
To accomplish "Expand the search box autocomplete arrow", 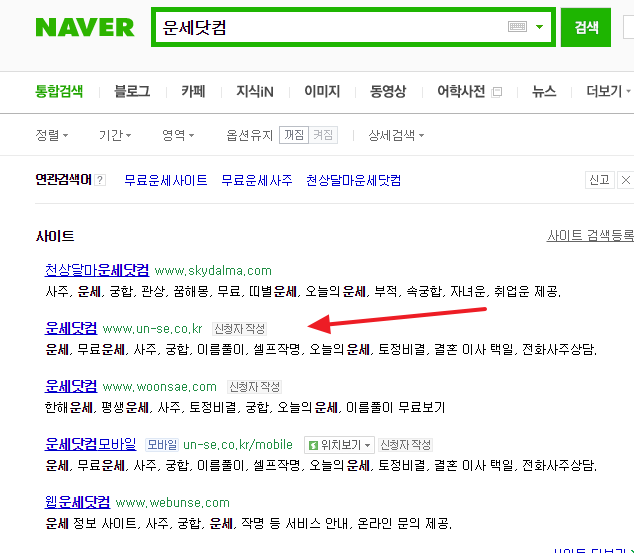I will [x=539, y=27].
